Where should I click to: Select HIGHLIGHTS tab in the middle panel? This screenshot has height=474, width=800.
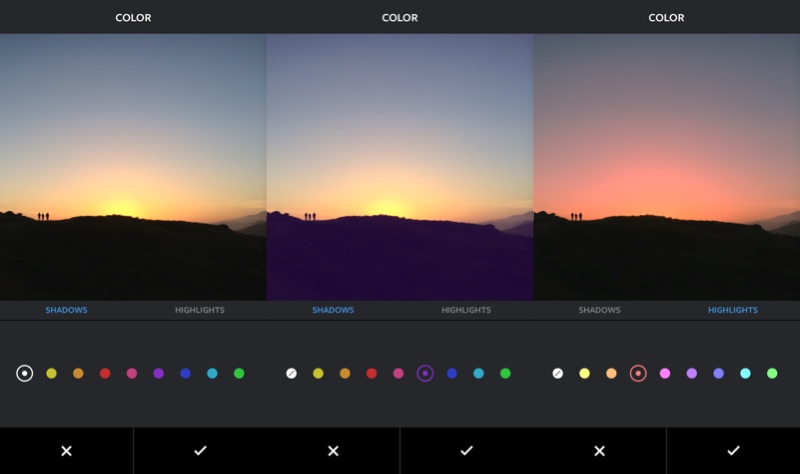pos(466,310)
